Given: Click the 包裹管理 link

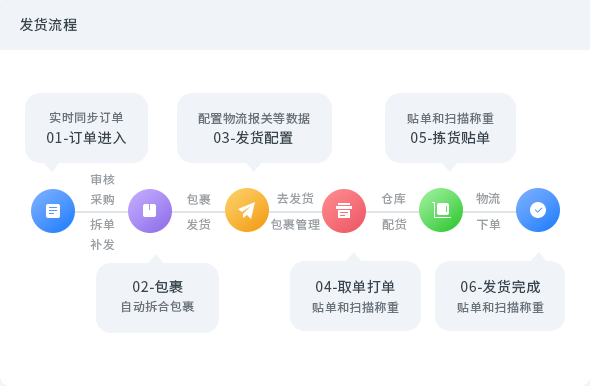Looking at the screenshot, I should 295,225.
